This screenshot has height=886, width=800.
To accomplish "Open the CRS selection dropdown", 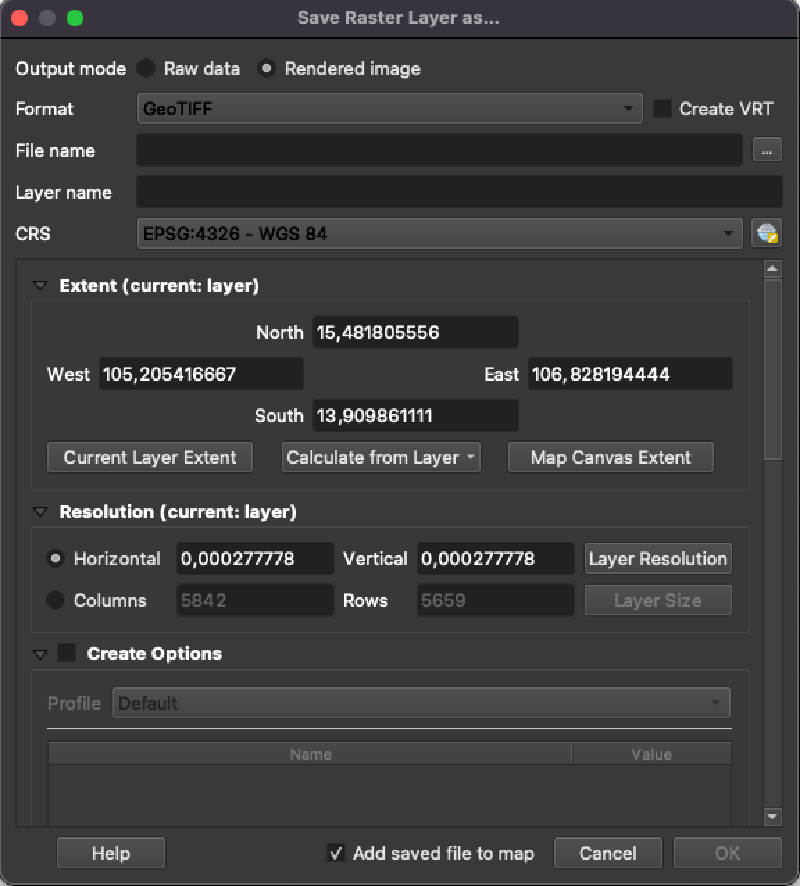I will [x=439, y=234].
